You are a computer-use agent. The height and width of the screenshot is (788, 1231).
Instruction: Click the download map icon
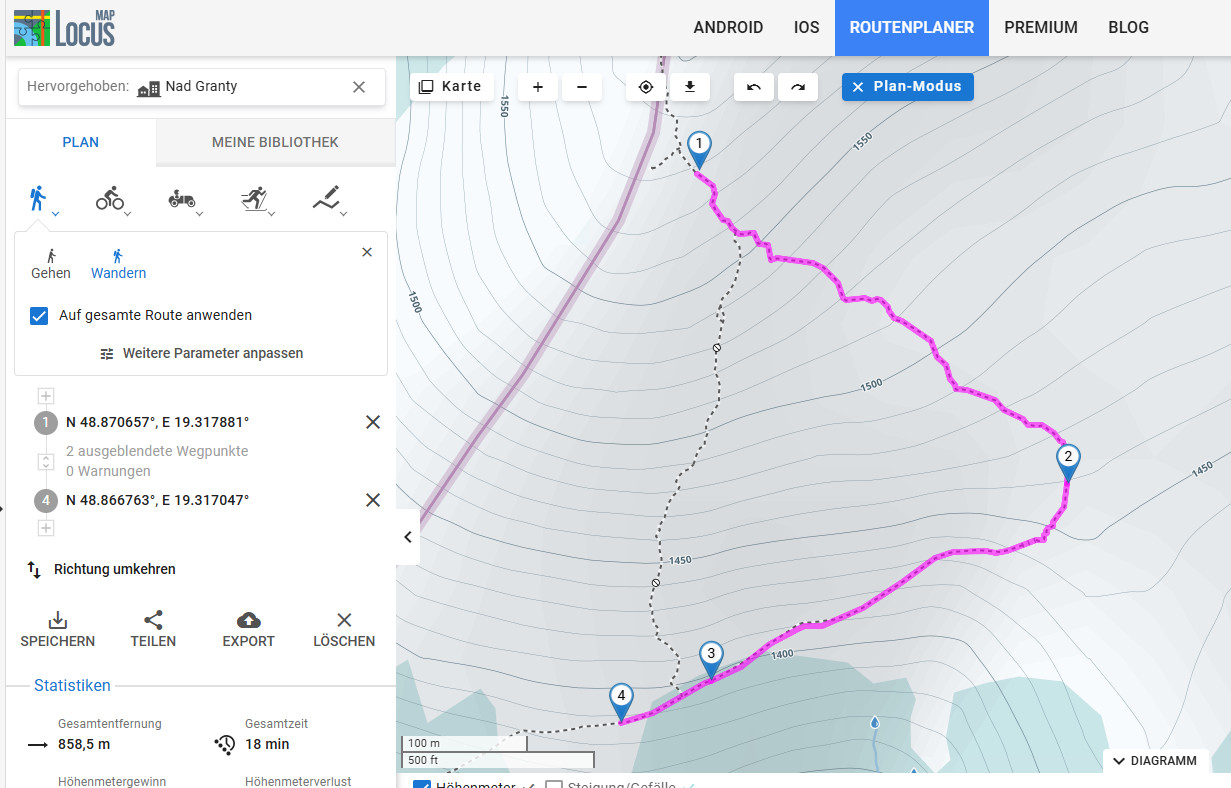(690, 87)
